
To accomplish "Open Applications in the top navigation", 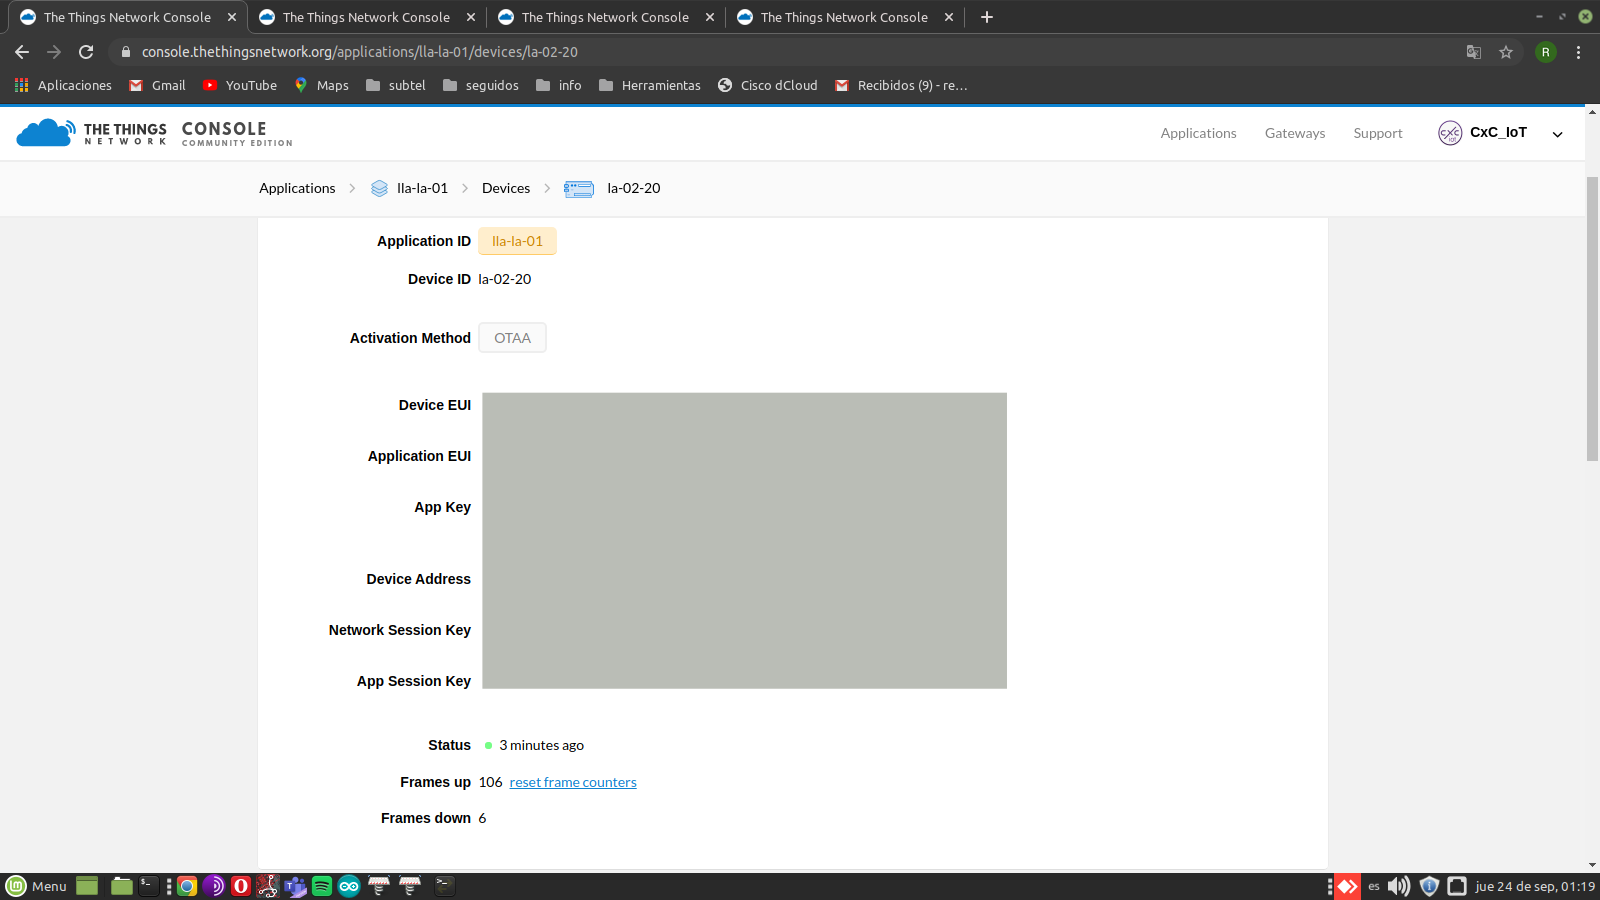I will [x=1198, y=133].
